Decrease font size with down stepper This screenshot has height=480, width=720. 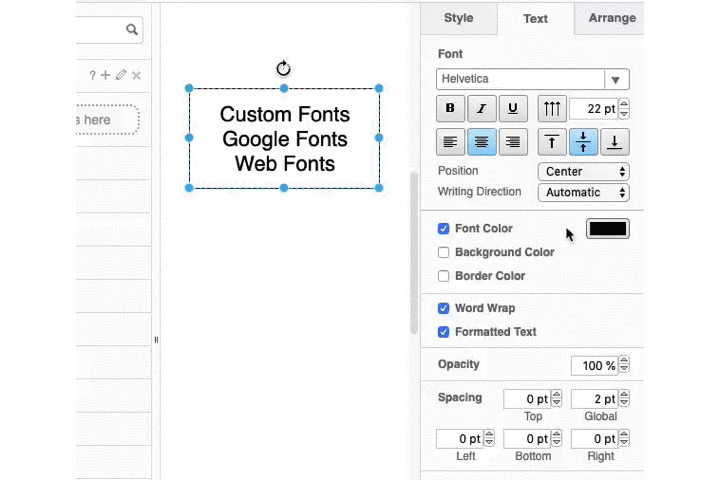[x=624, y=113]
